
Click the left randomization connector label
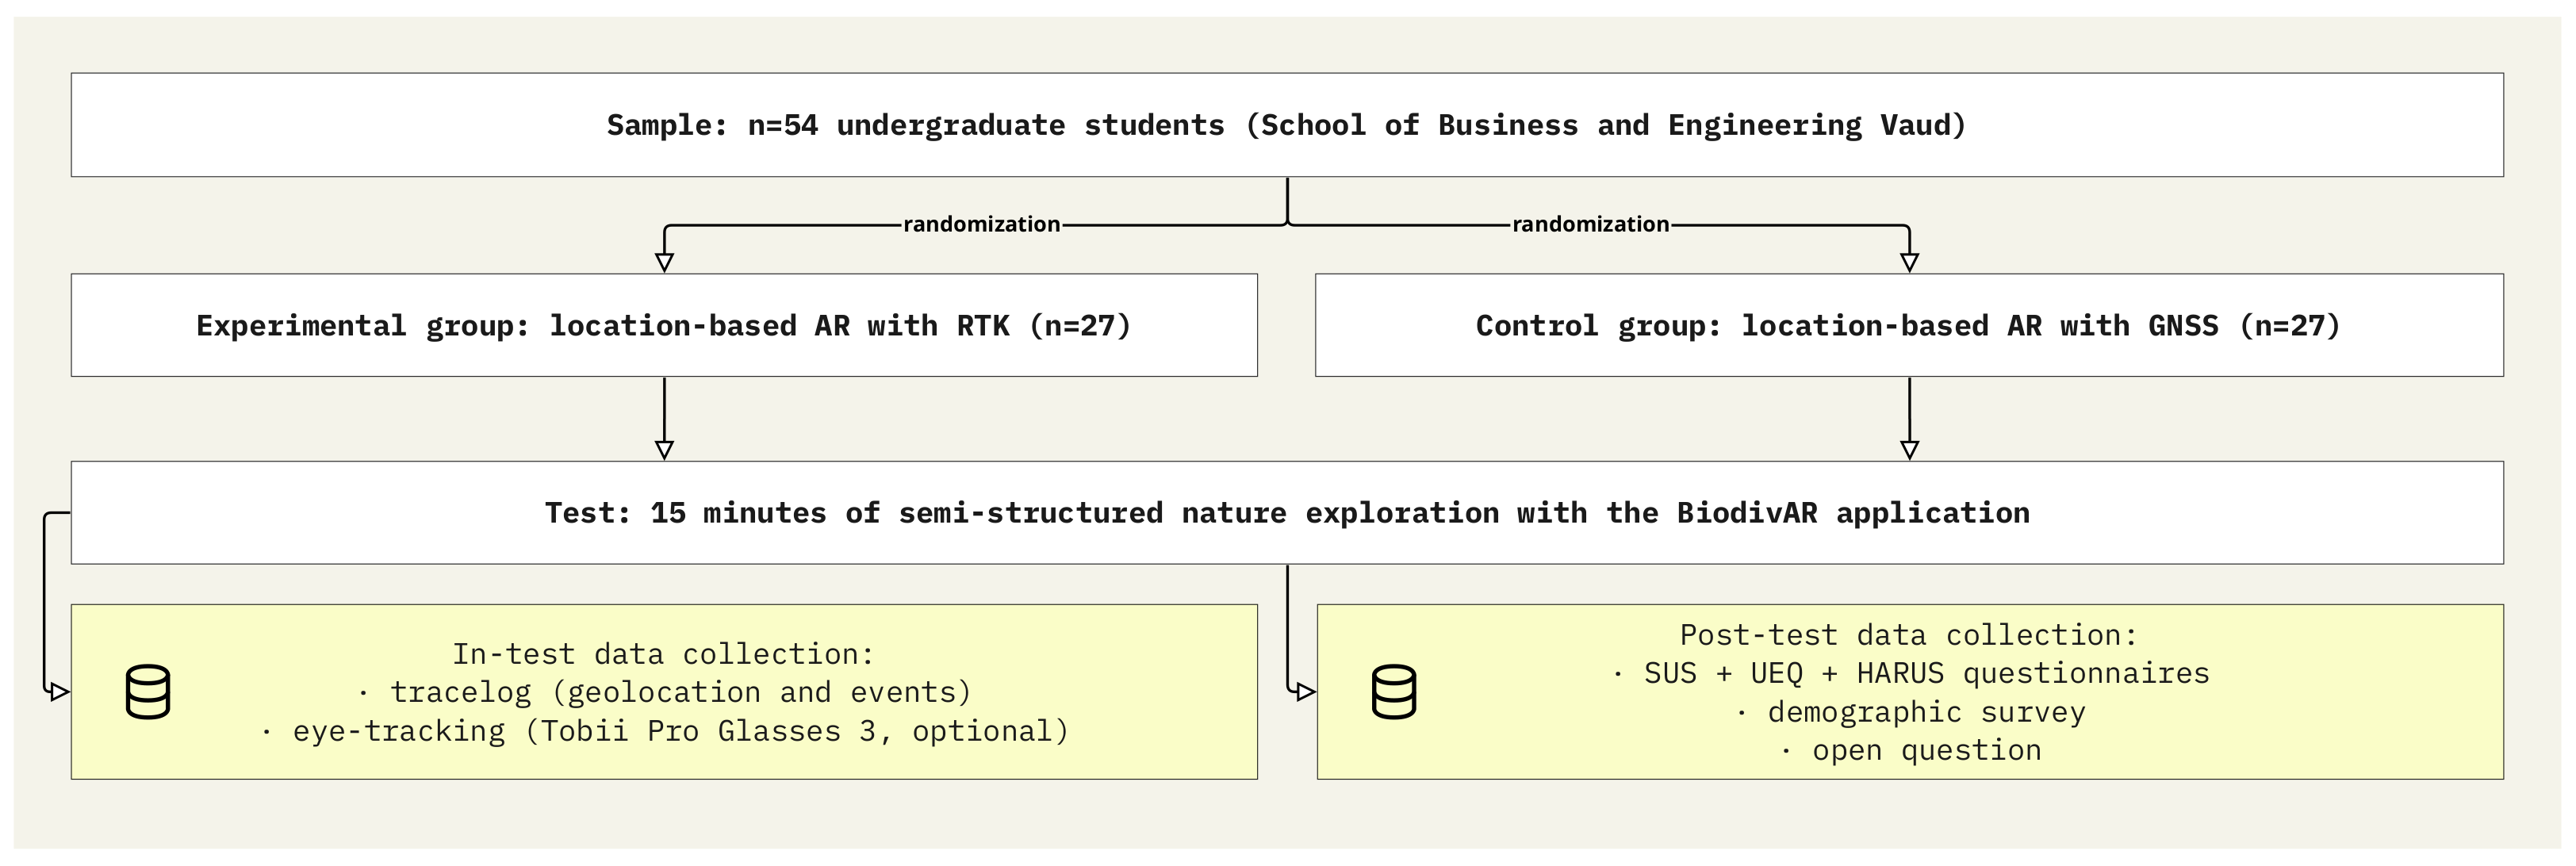981,224
